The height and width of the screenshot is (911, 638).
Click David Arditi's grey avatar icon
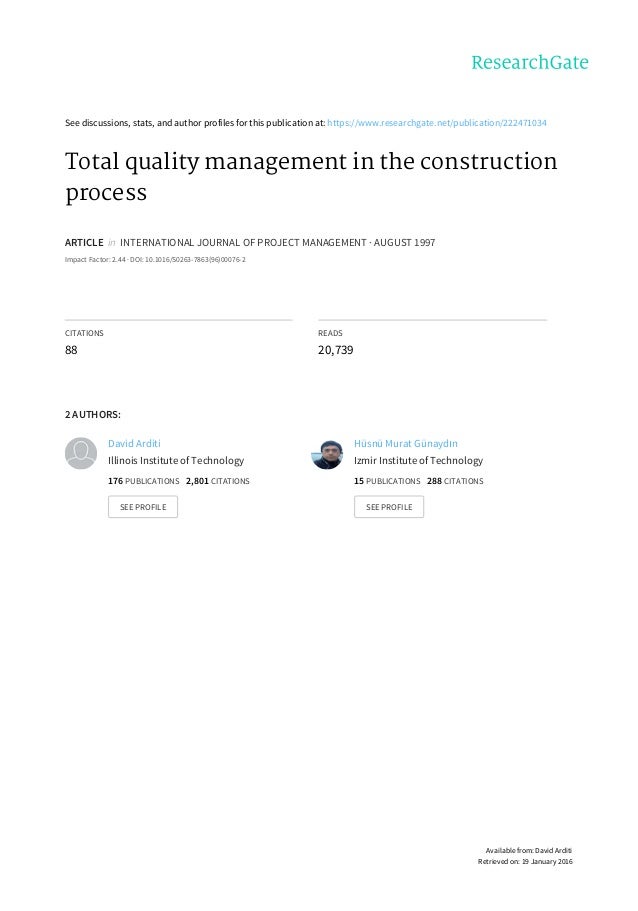(x=80, y=454)
